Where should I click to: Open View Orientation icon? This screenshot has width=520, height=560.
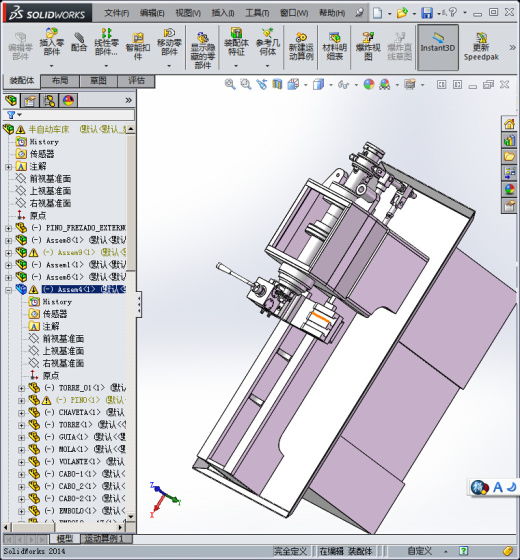point(293,85)
